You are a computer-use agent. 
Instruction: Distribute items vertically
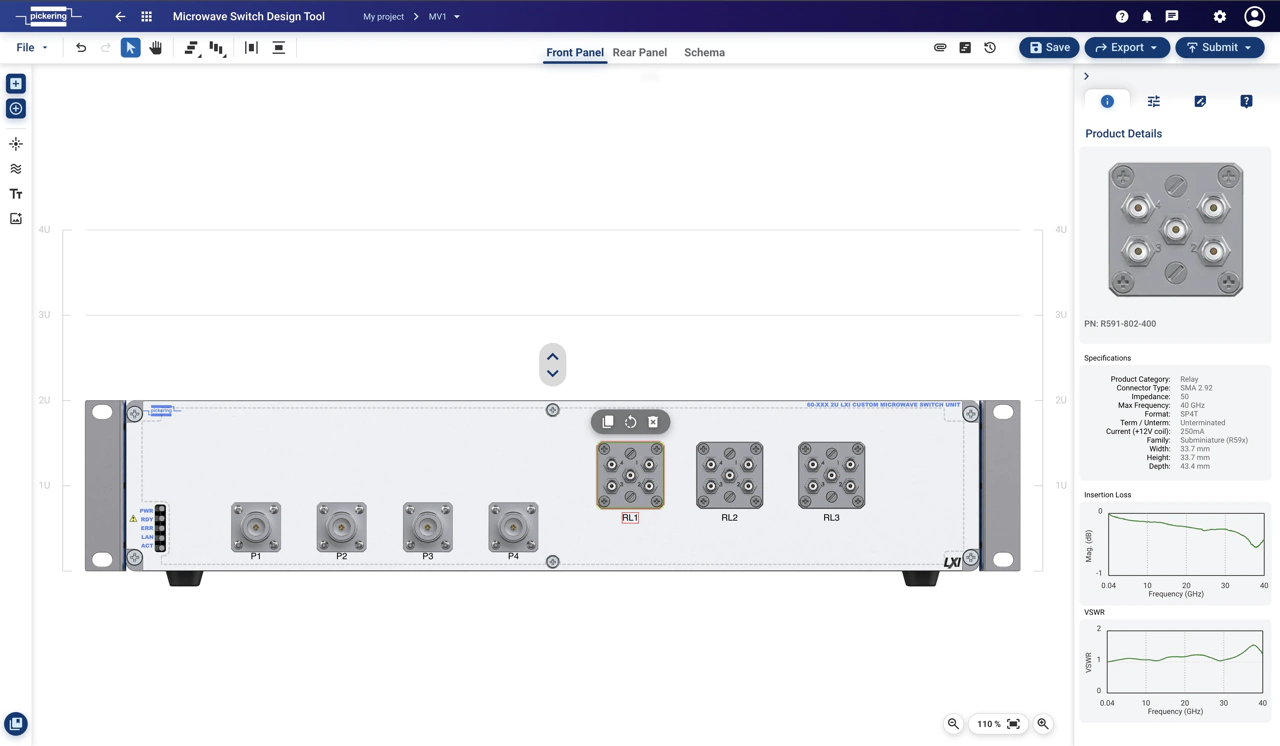coord(279,48)
